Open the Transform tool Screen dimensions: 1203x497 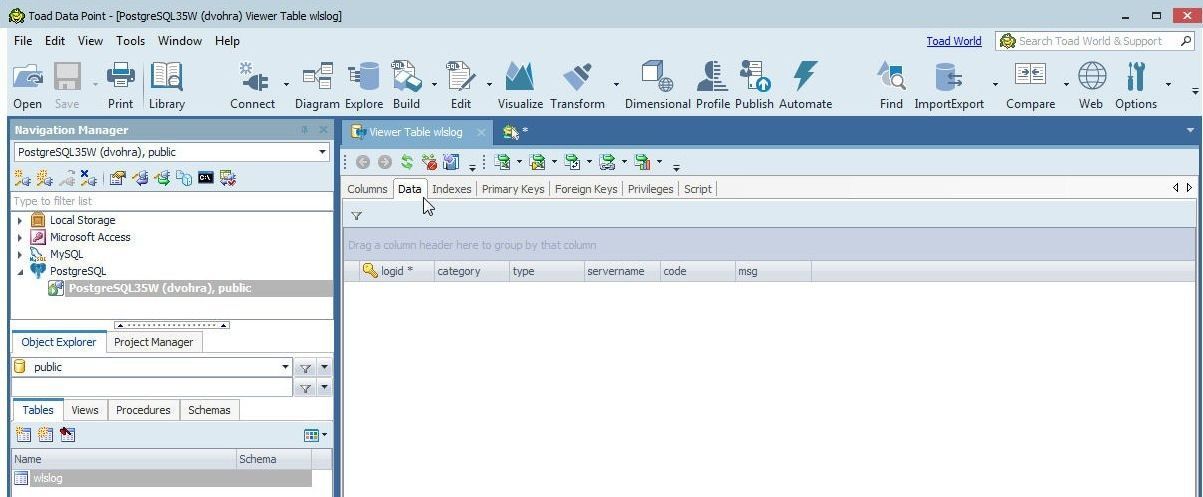[x=577, y=85]
